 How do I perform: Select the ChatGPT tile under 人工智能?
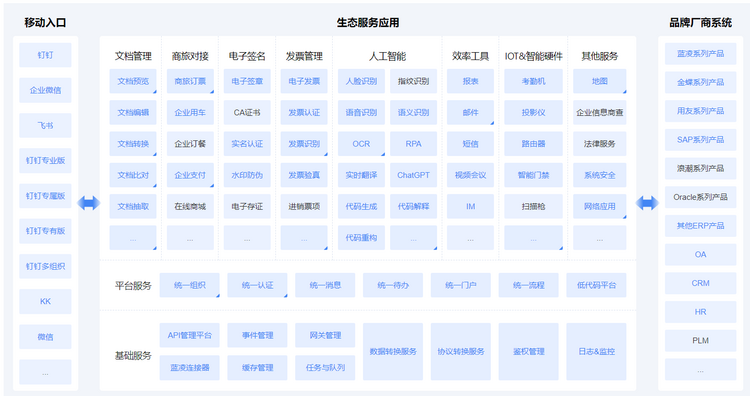click(413, 175)
